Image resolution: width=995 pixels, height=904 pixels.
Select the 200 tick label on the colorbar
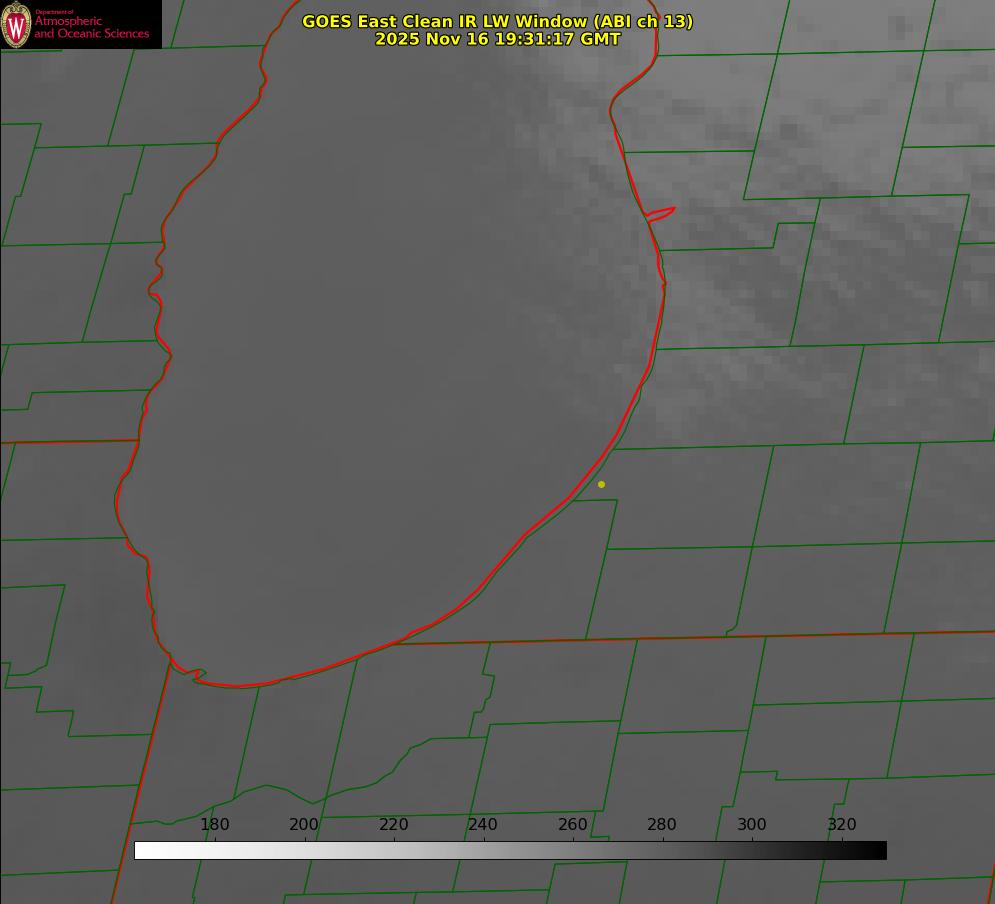pos(304,824)
